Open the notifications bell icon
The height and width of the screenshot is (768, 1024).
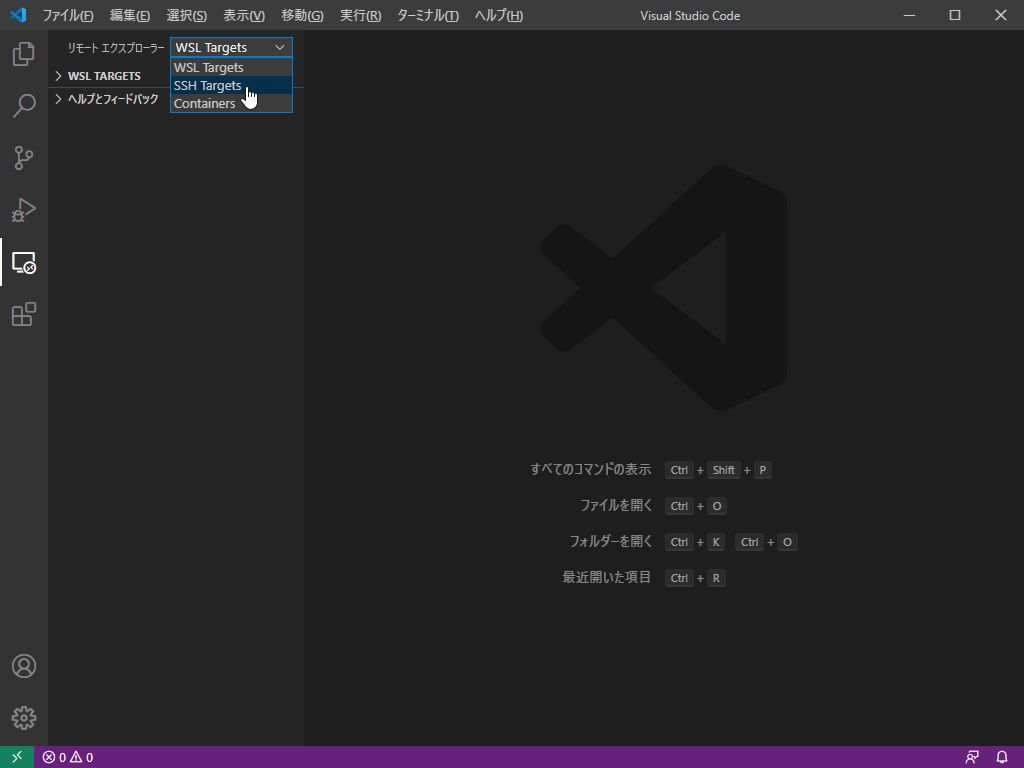click(1002, 757)
